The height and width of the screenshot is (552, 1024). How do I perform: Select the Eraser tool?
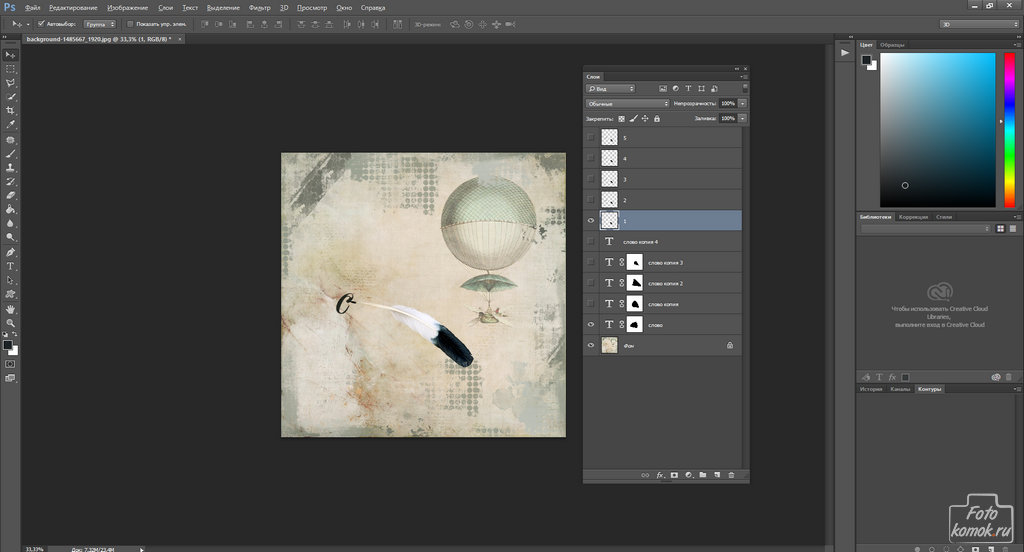(x=10, y=196)
